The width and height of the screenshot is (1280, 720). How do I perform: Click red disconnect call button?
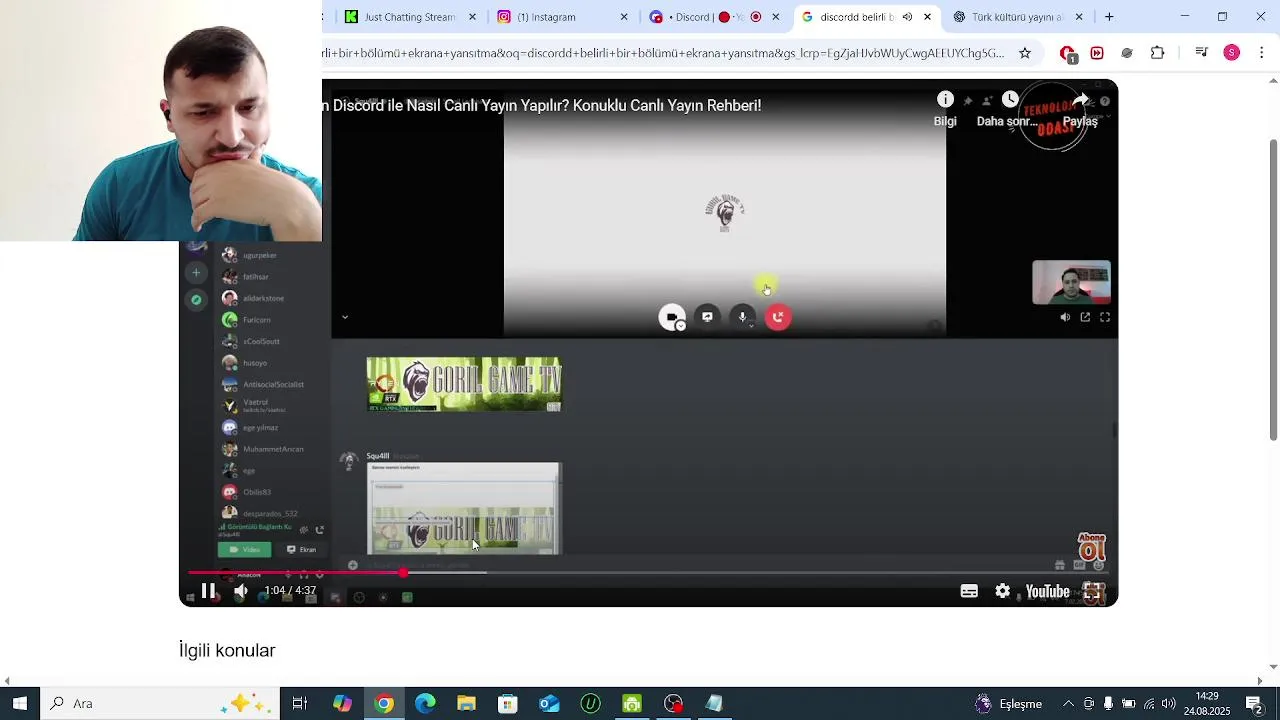point(778,317)
